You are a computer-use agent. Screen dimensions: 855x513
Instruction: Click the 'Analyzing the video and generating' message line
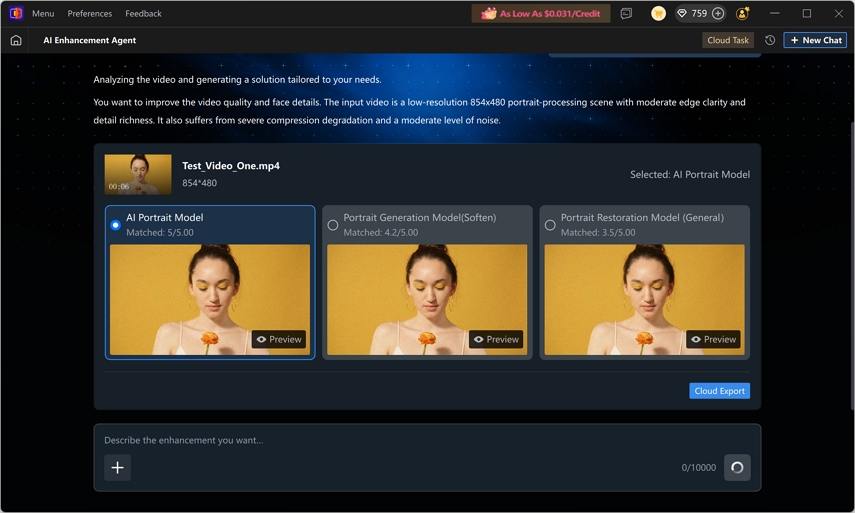(237, 80)
